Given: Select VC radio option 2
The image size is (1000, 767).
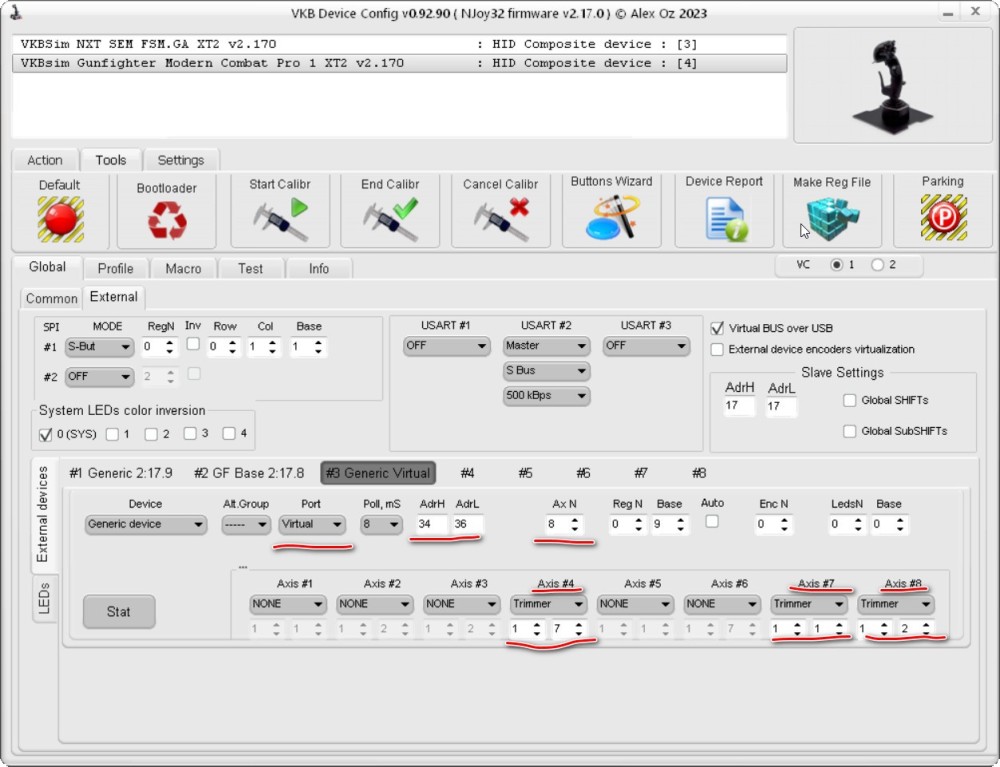Looking at the screenshot, I should [x=878, y=265].
